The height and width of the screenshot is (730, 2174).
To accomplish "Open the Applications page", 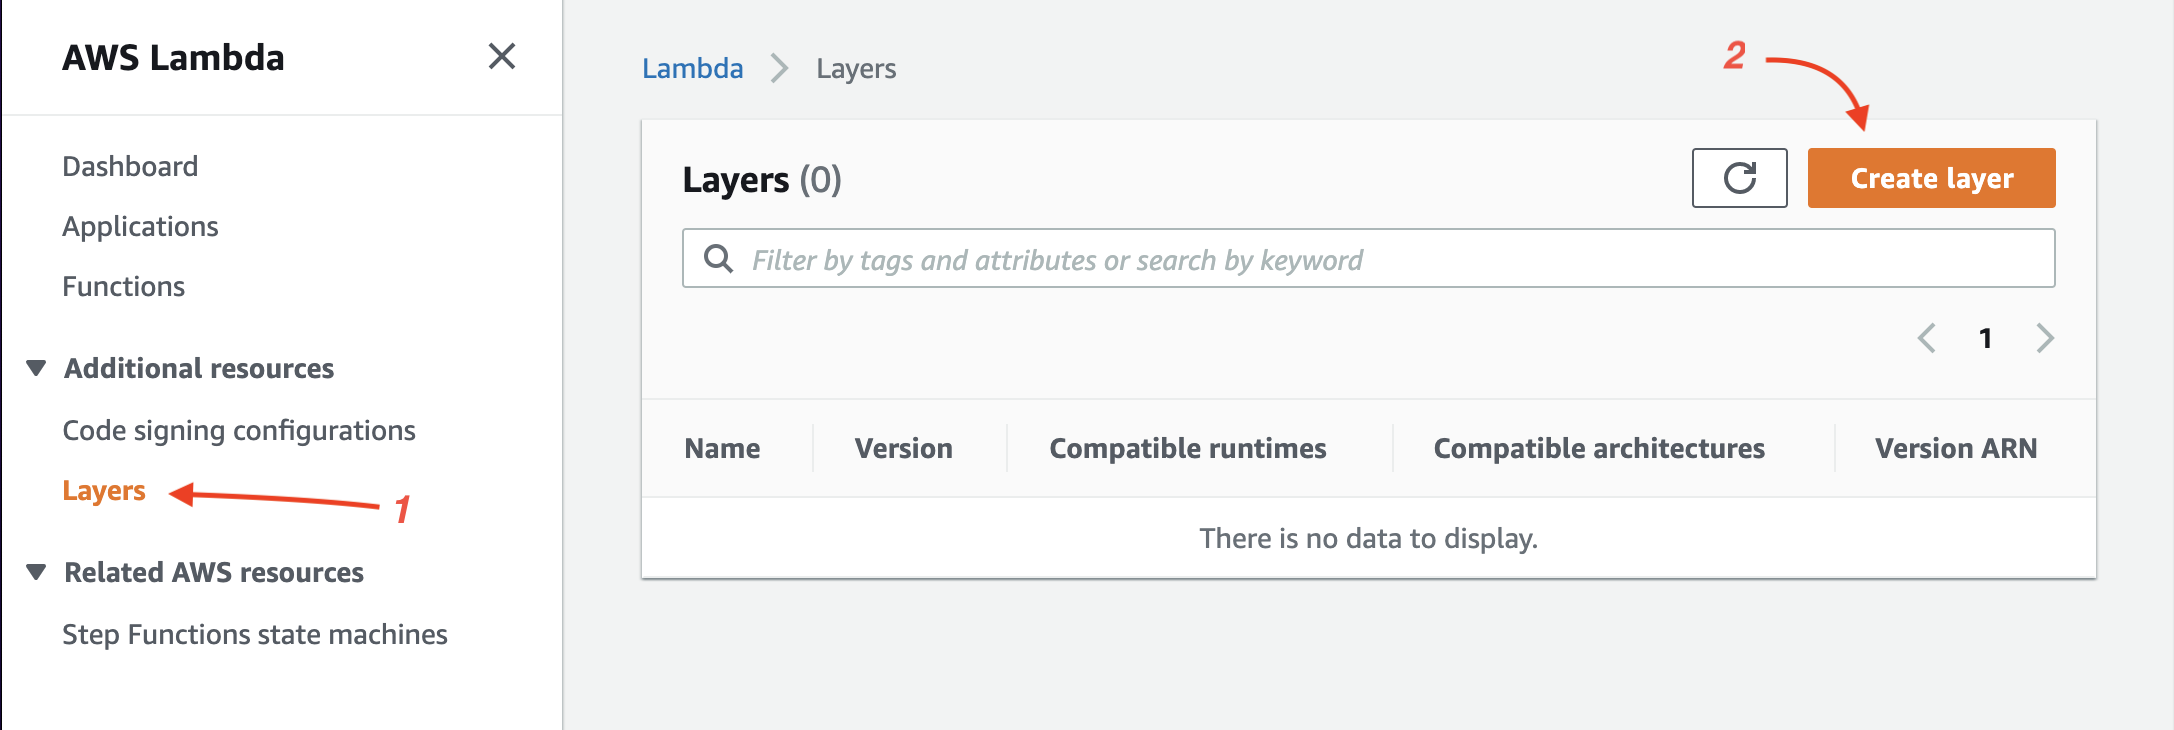I will [x=140, y=227].
